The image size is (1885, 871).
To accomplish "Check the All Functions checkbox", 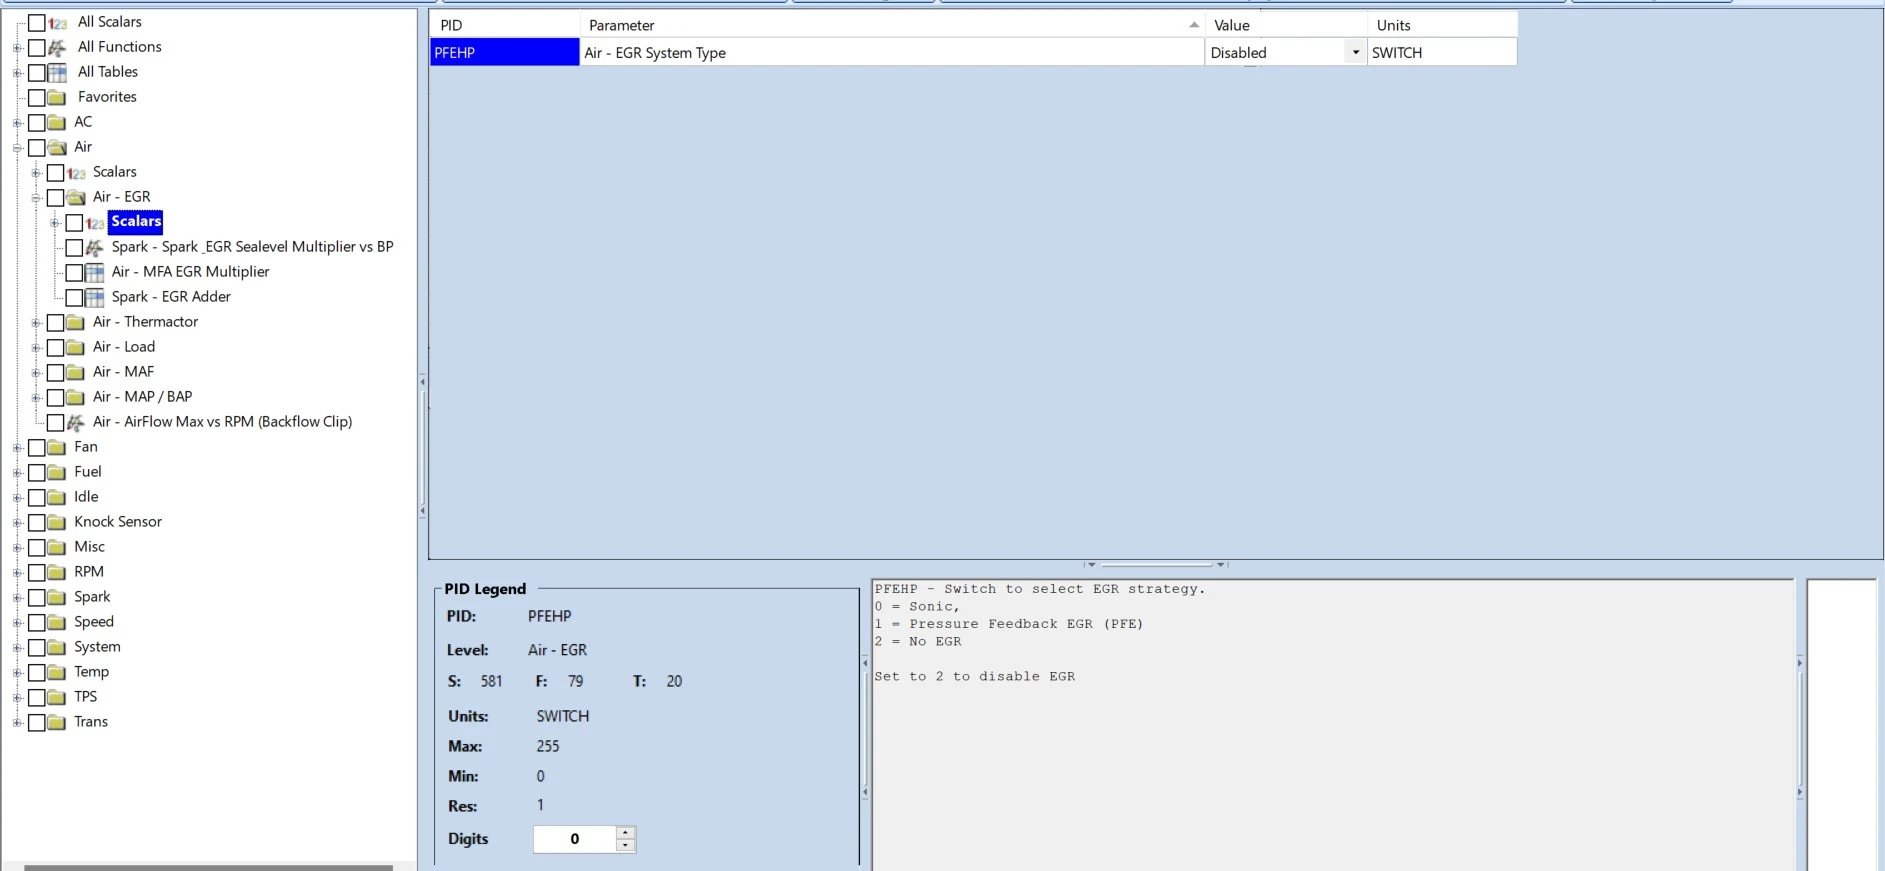I will (x=37, y=47).
